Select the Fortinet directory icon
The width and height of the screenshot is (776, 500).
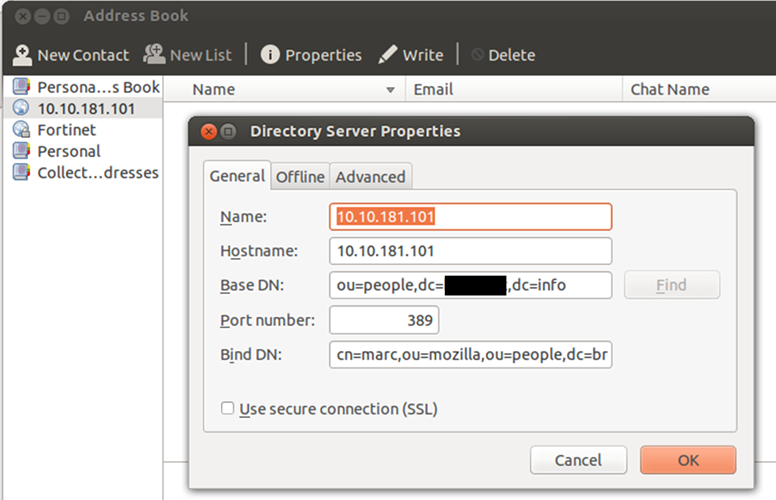(x=21, y=130)
